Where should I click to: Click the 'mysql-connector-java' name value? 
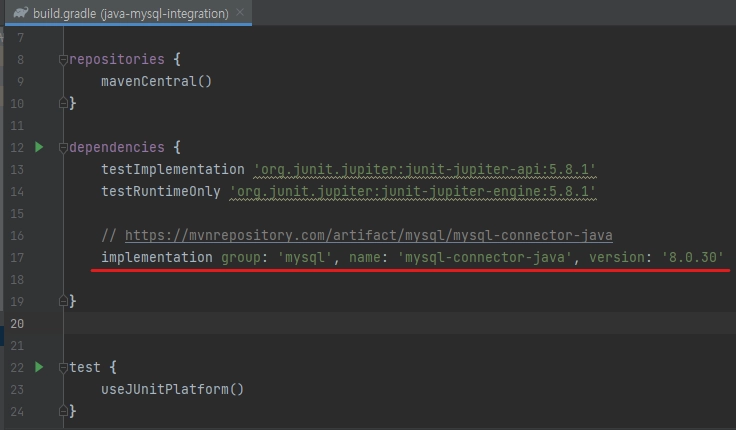coord(485,257)
